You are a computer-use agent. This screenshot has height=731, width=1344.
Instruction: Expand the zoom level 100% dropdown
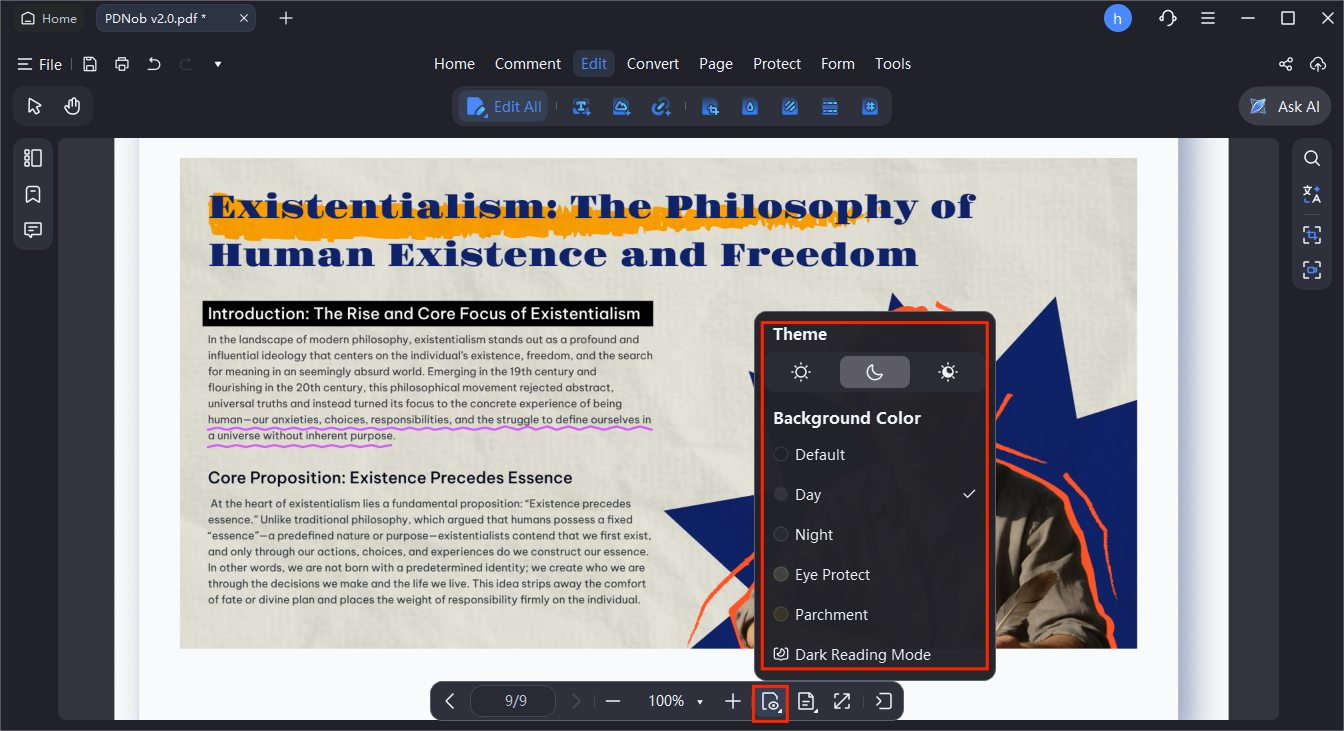point(700,702)
